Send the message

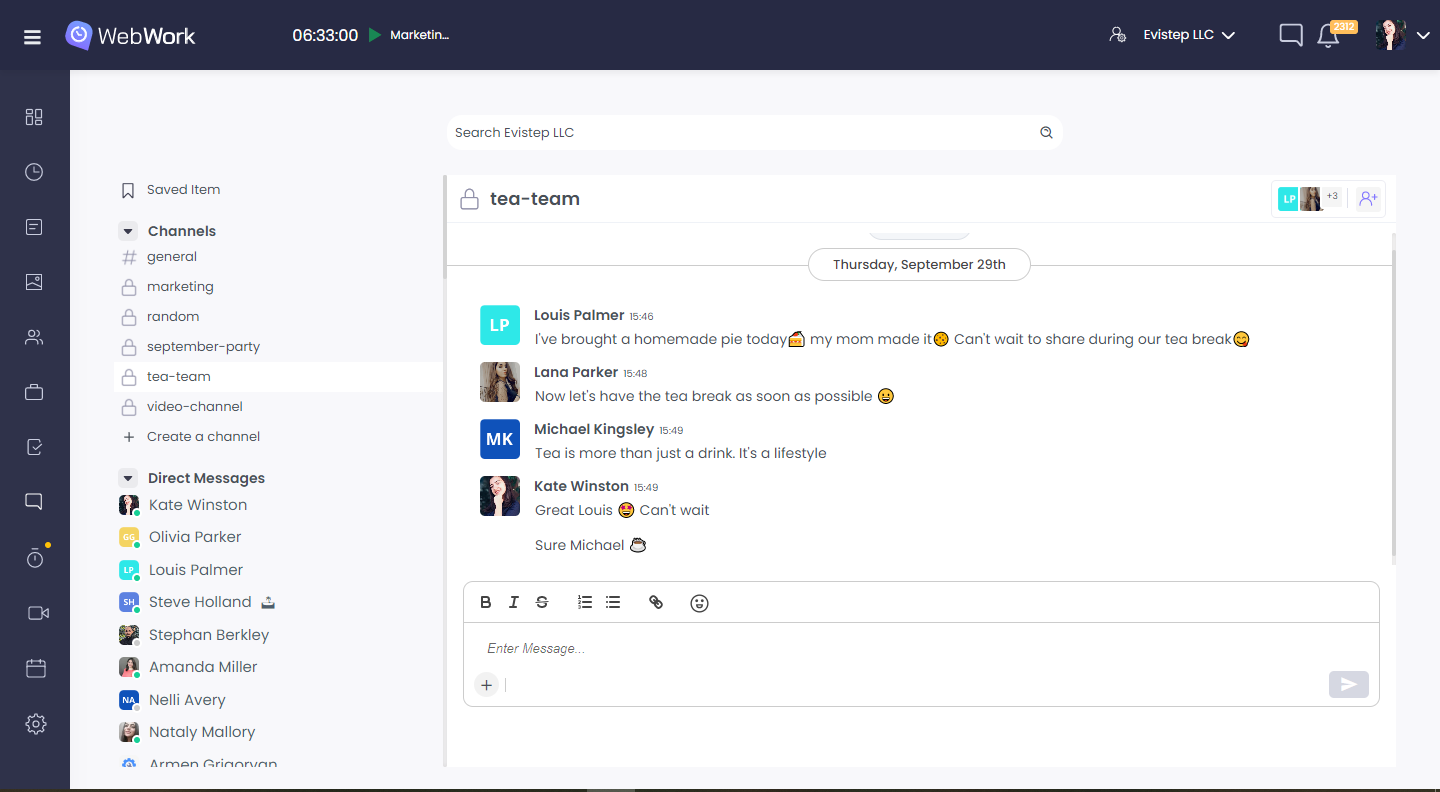[1348, 684]
